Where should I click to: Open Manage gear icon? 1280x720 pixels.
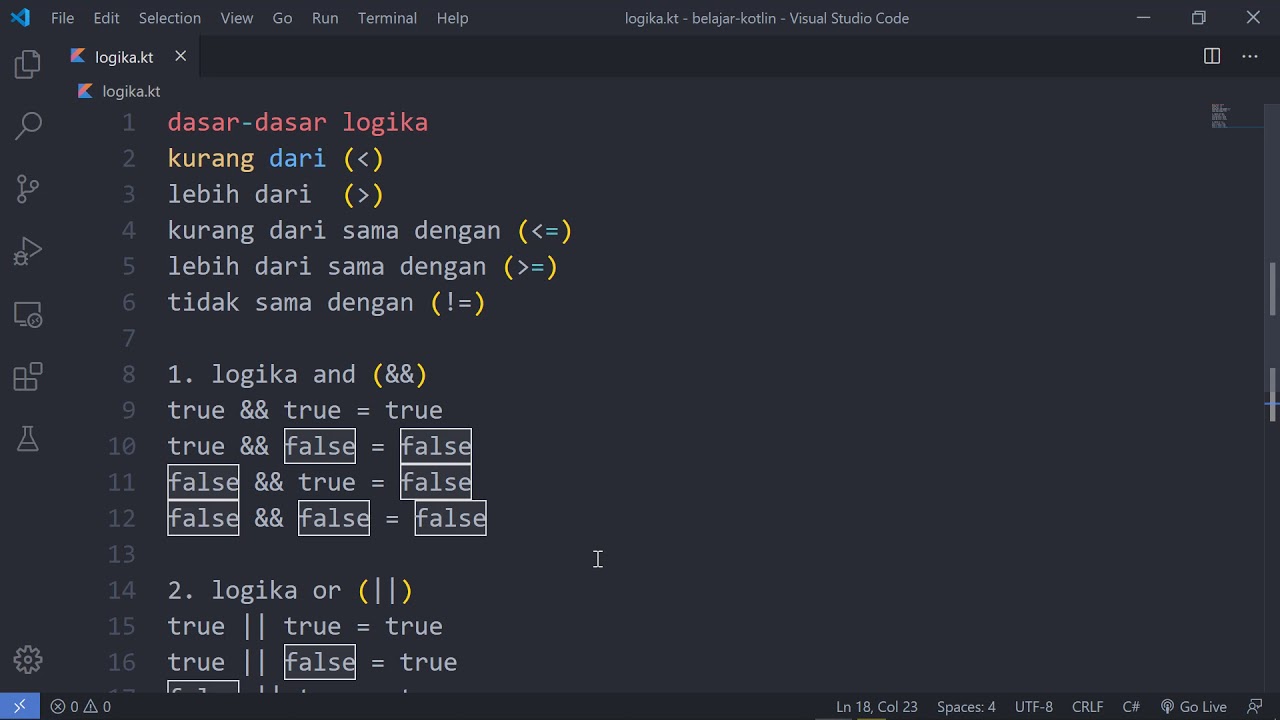click(x=28, y=659)
